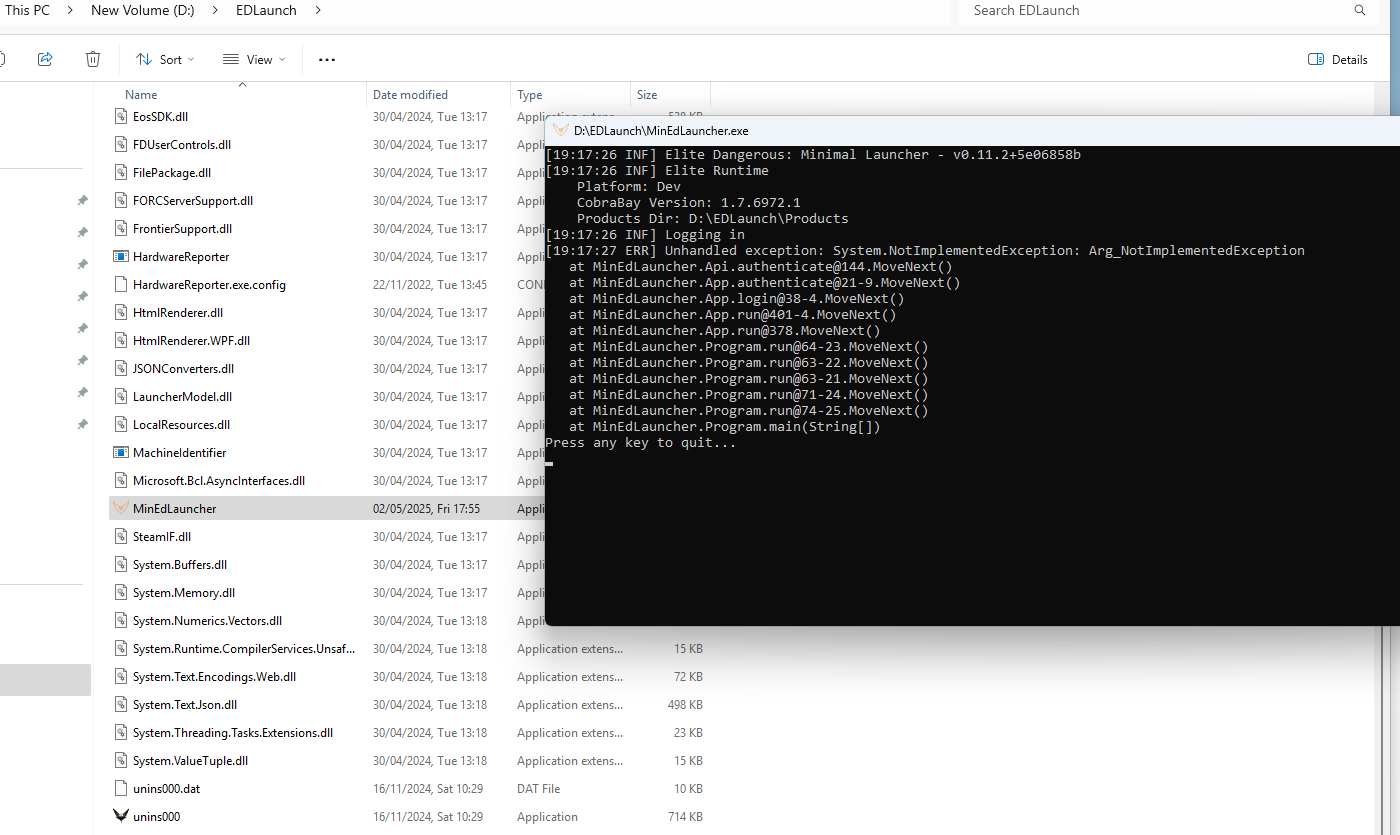Click System.Threading.Tasks.Extensions.dll file name
This screenshot has width=1400, height=835.
pos(233,733)
